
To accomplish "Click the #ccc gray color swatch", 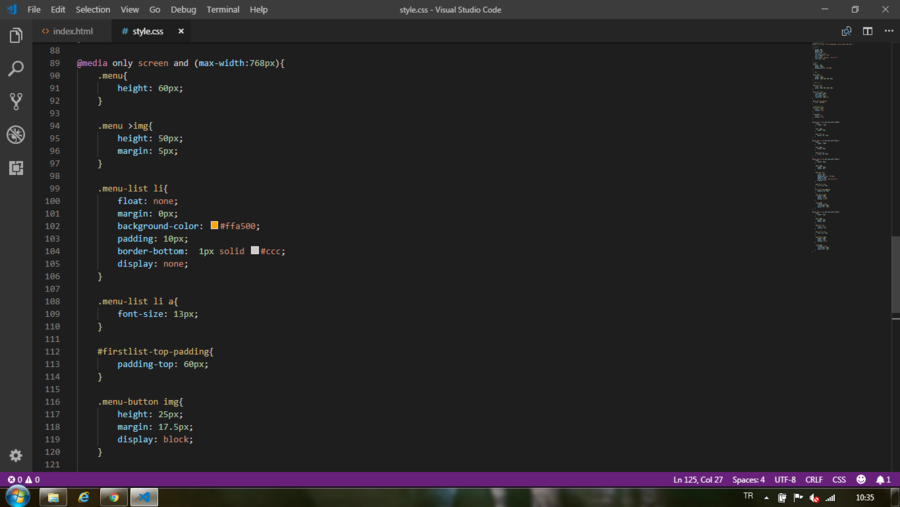I will point(255,250).
